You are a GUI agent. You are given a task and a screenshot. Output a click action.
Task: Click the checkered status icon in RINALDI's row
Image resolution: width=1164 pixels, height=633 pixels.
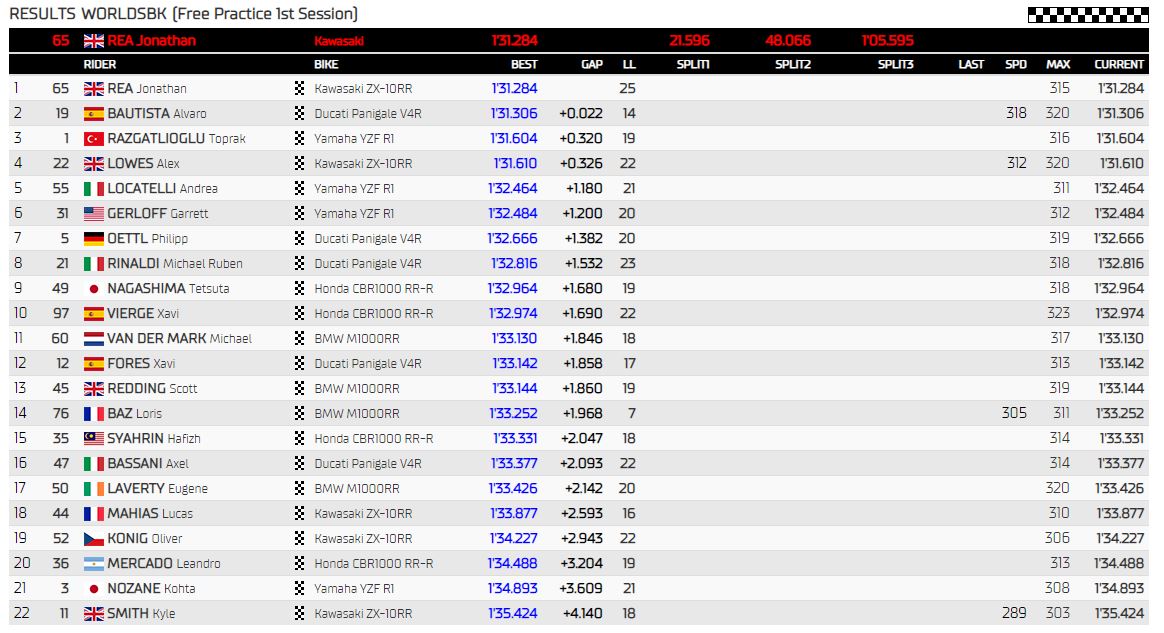(x=299, y=263)
